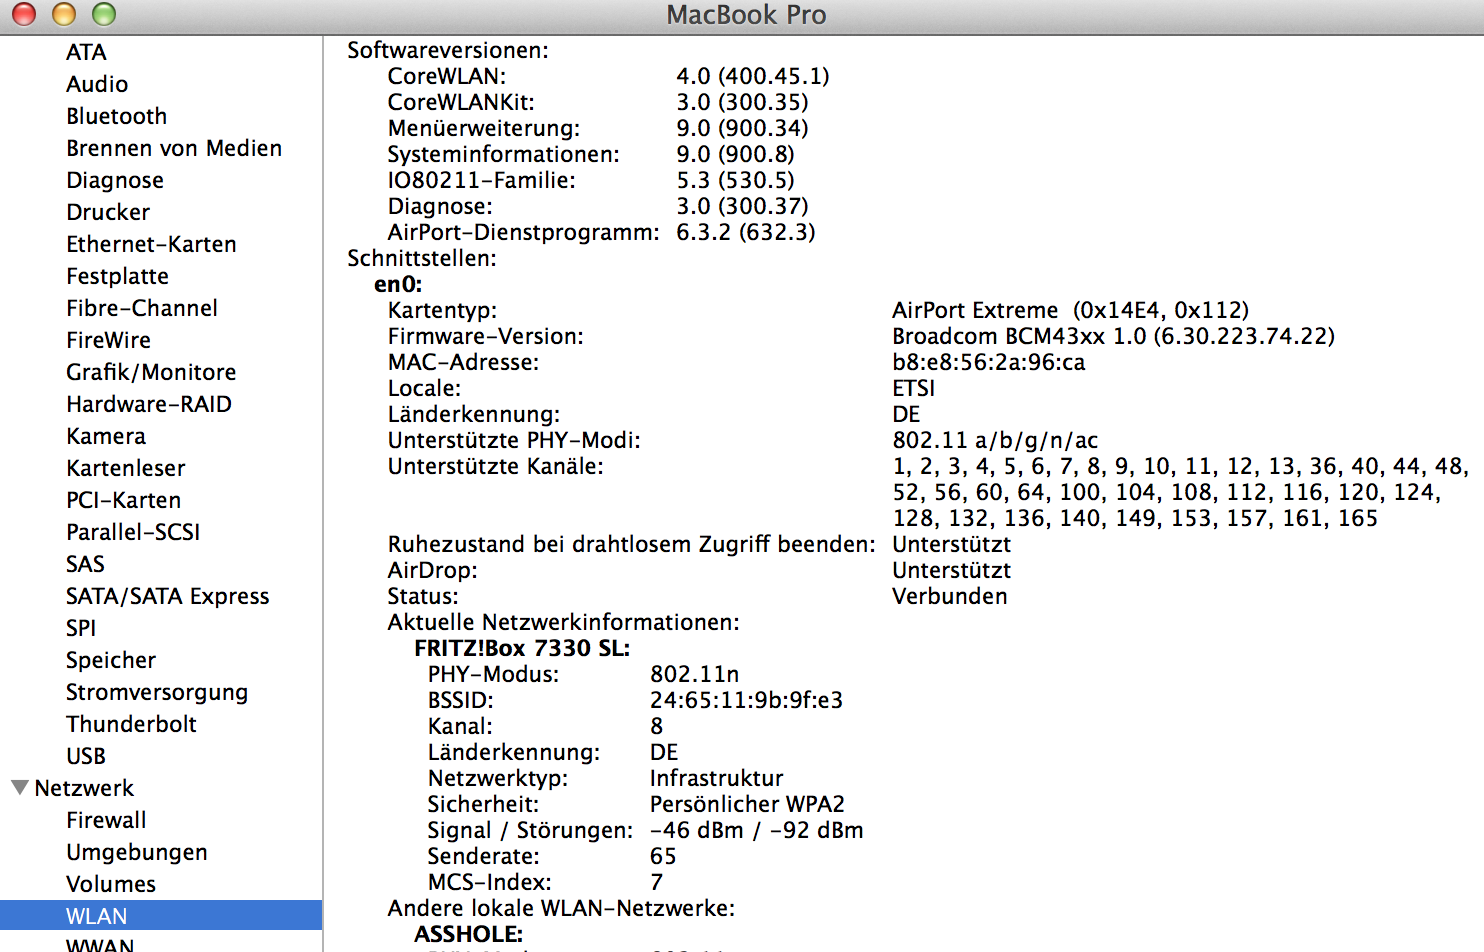Click the Systeminformationen version 9.0 (900.8)
Image resolution: width=1484 pixels, height=952 pixels.
tap(735, 154)
